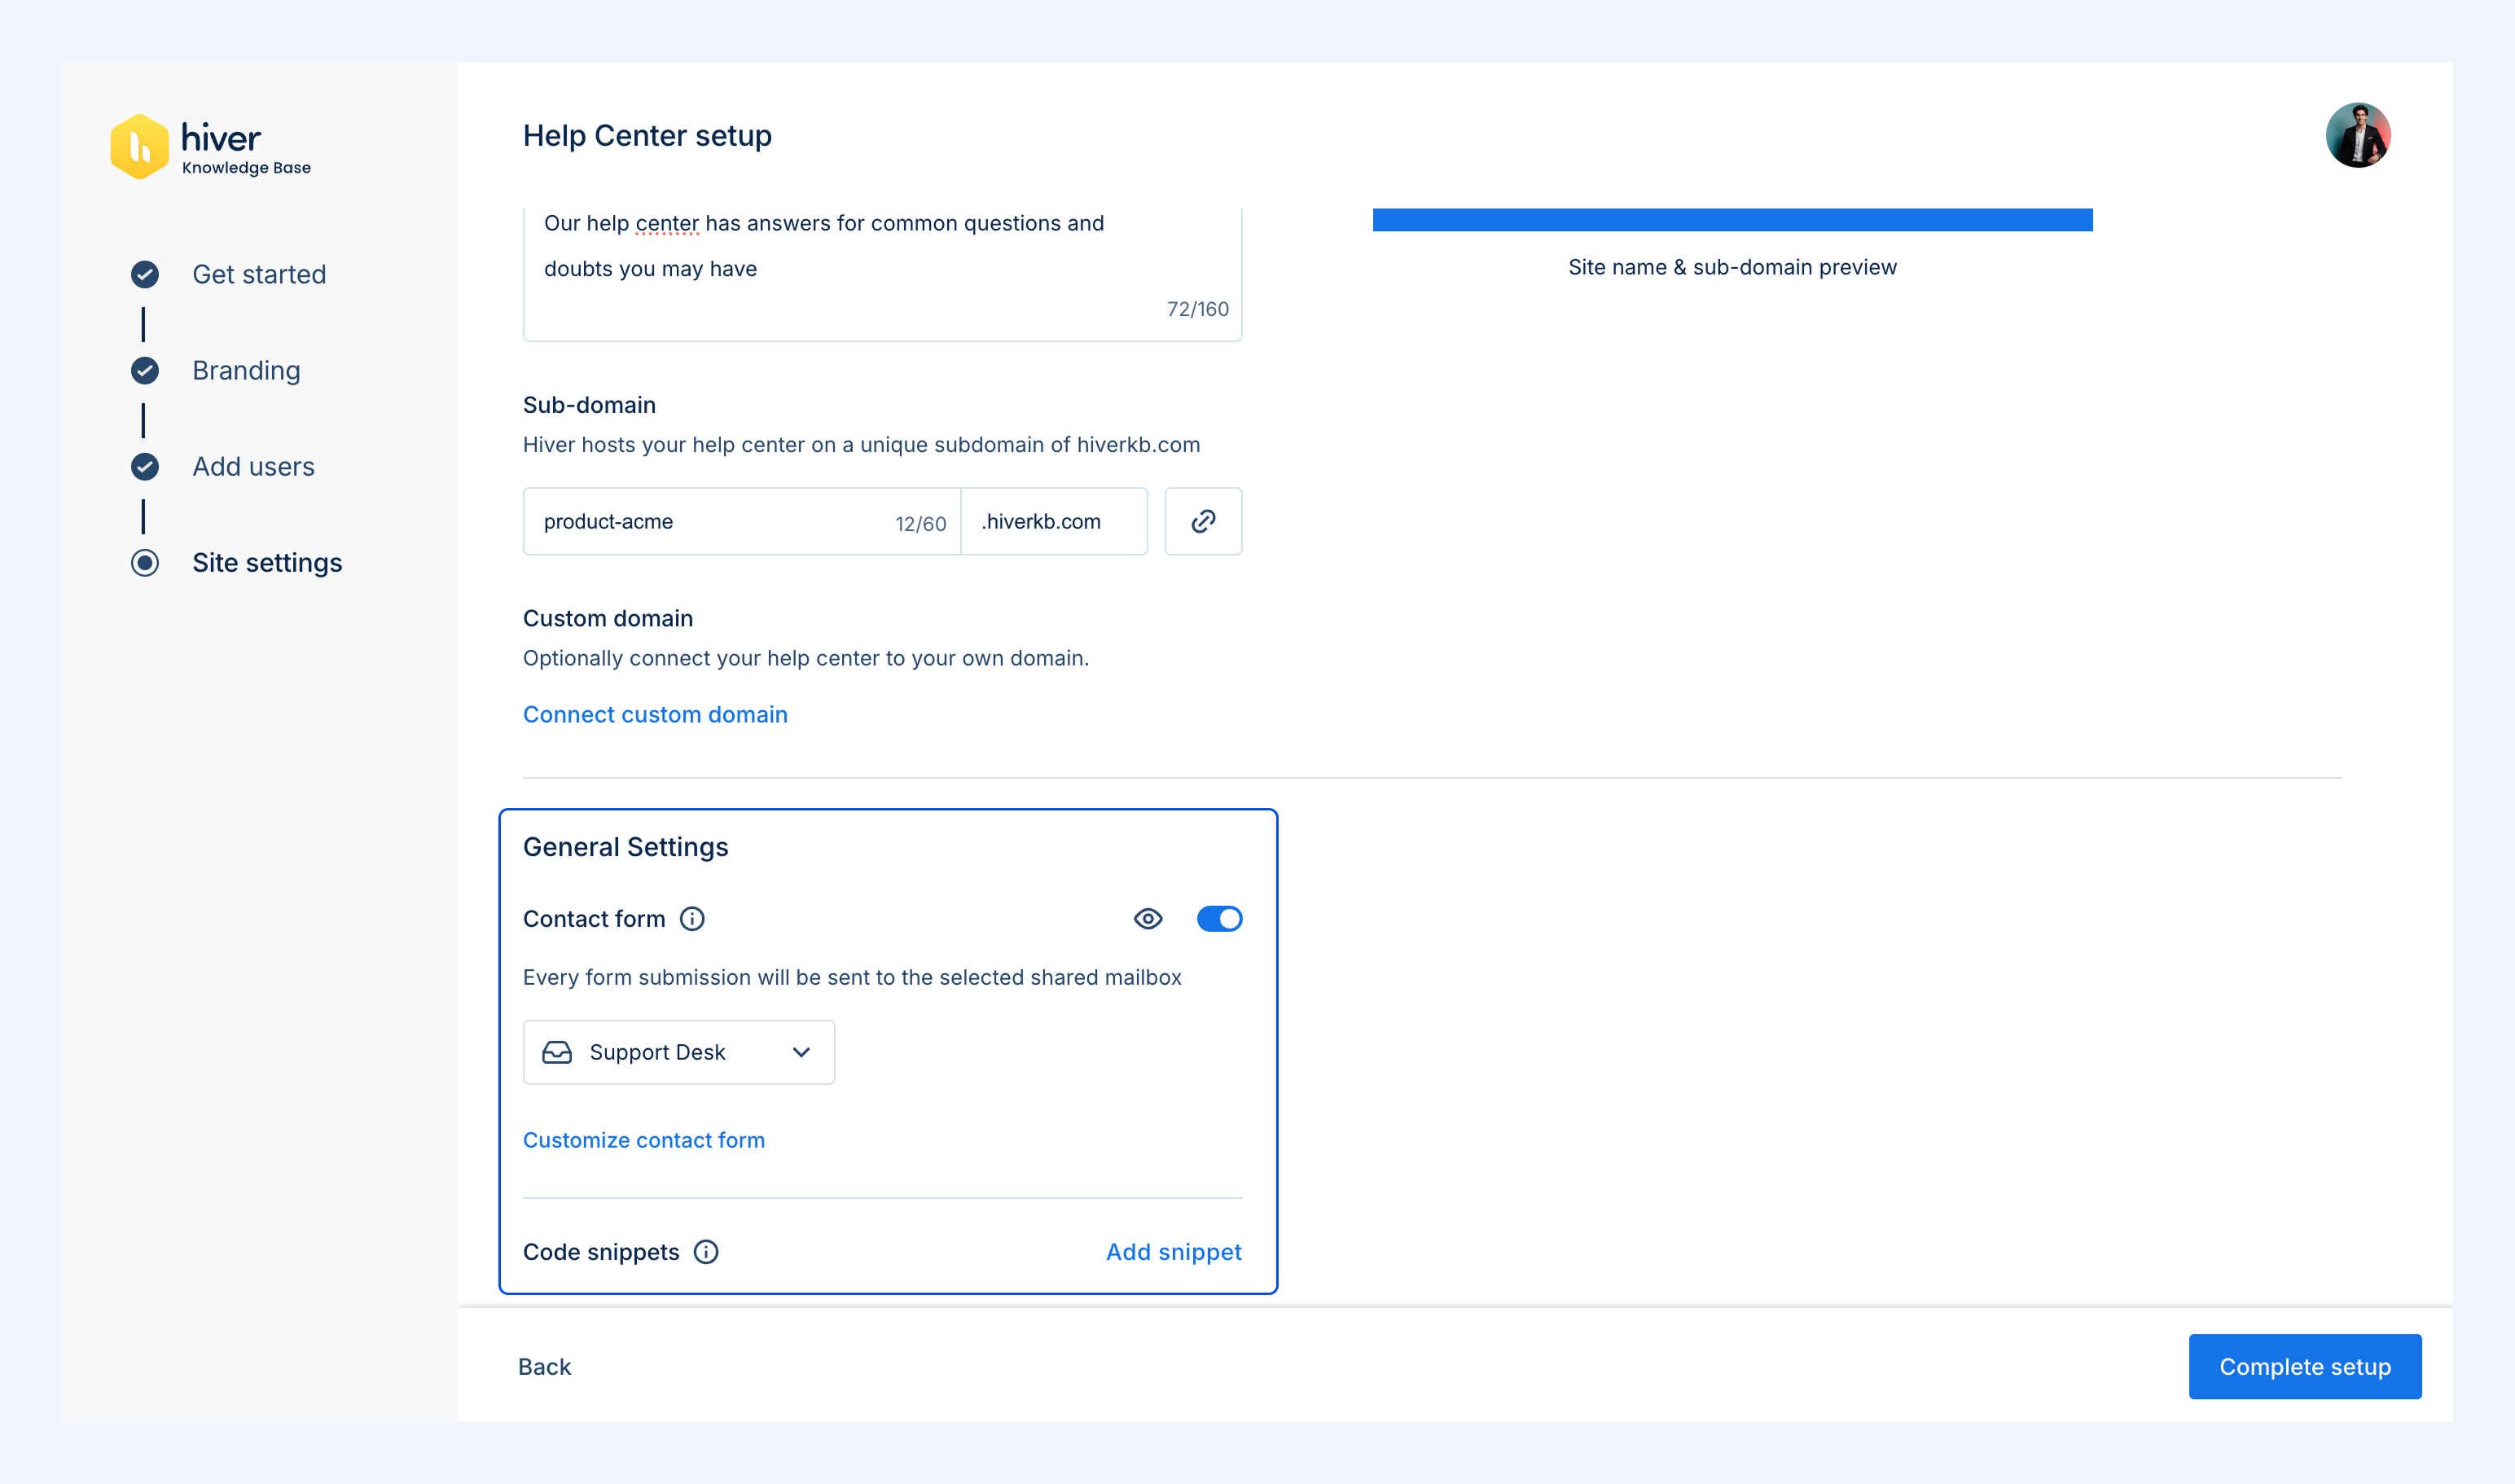Click the Get started checkmark icon
Screen dimensions: 2515x1484
pyautogui.click(x=145, y=274)
